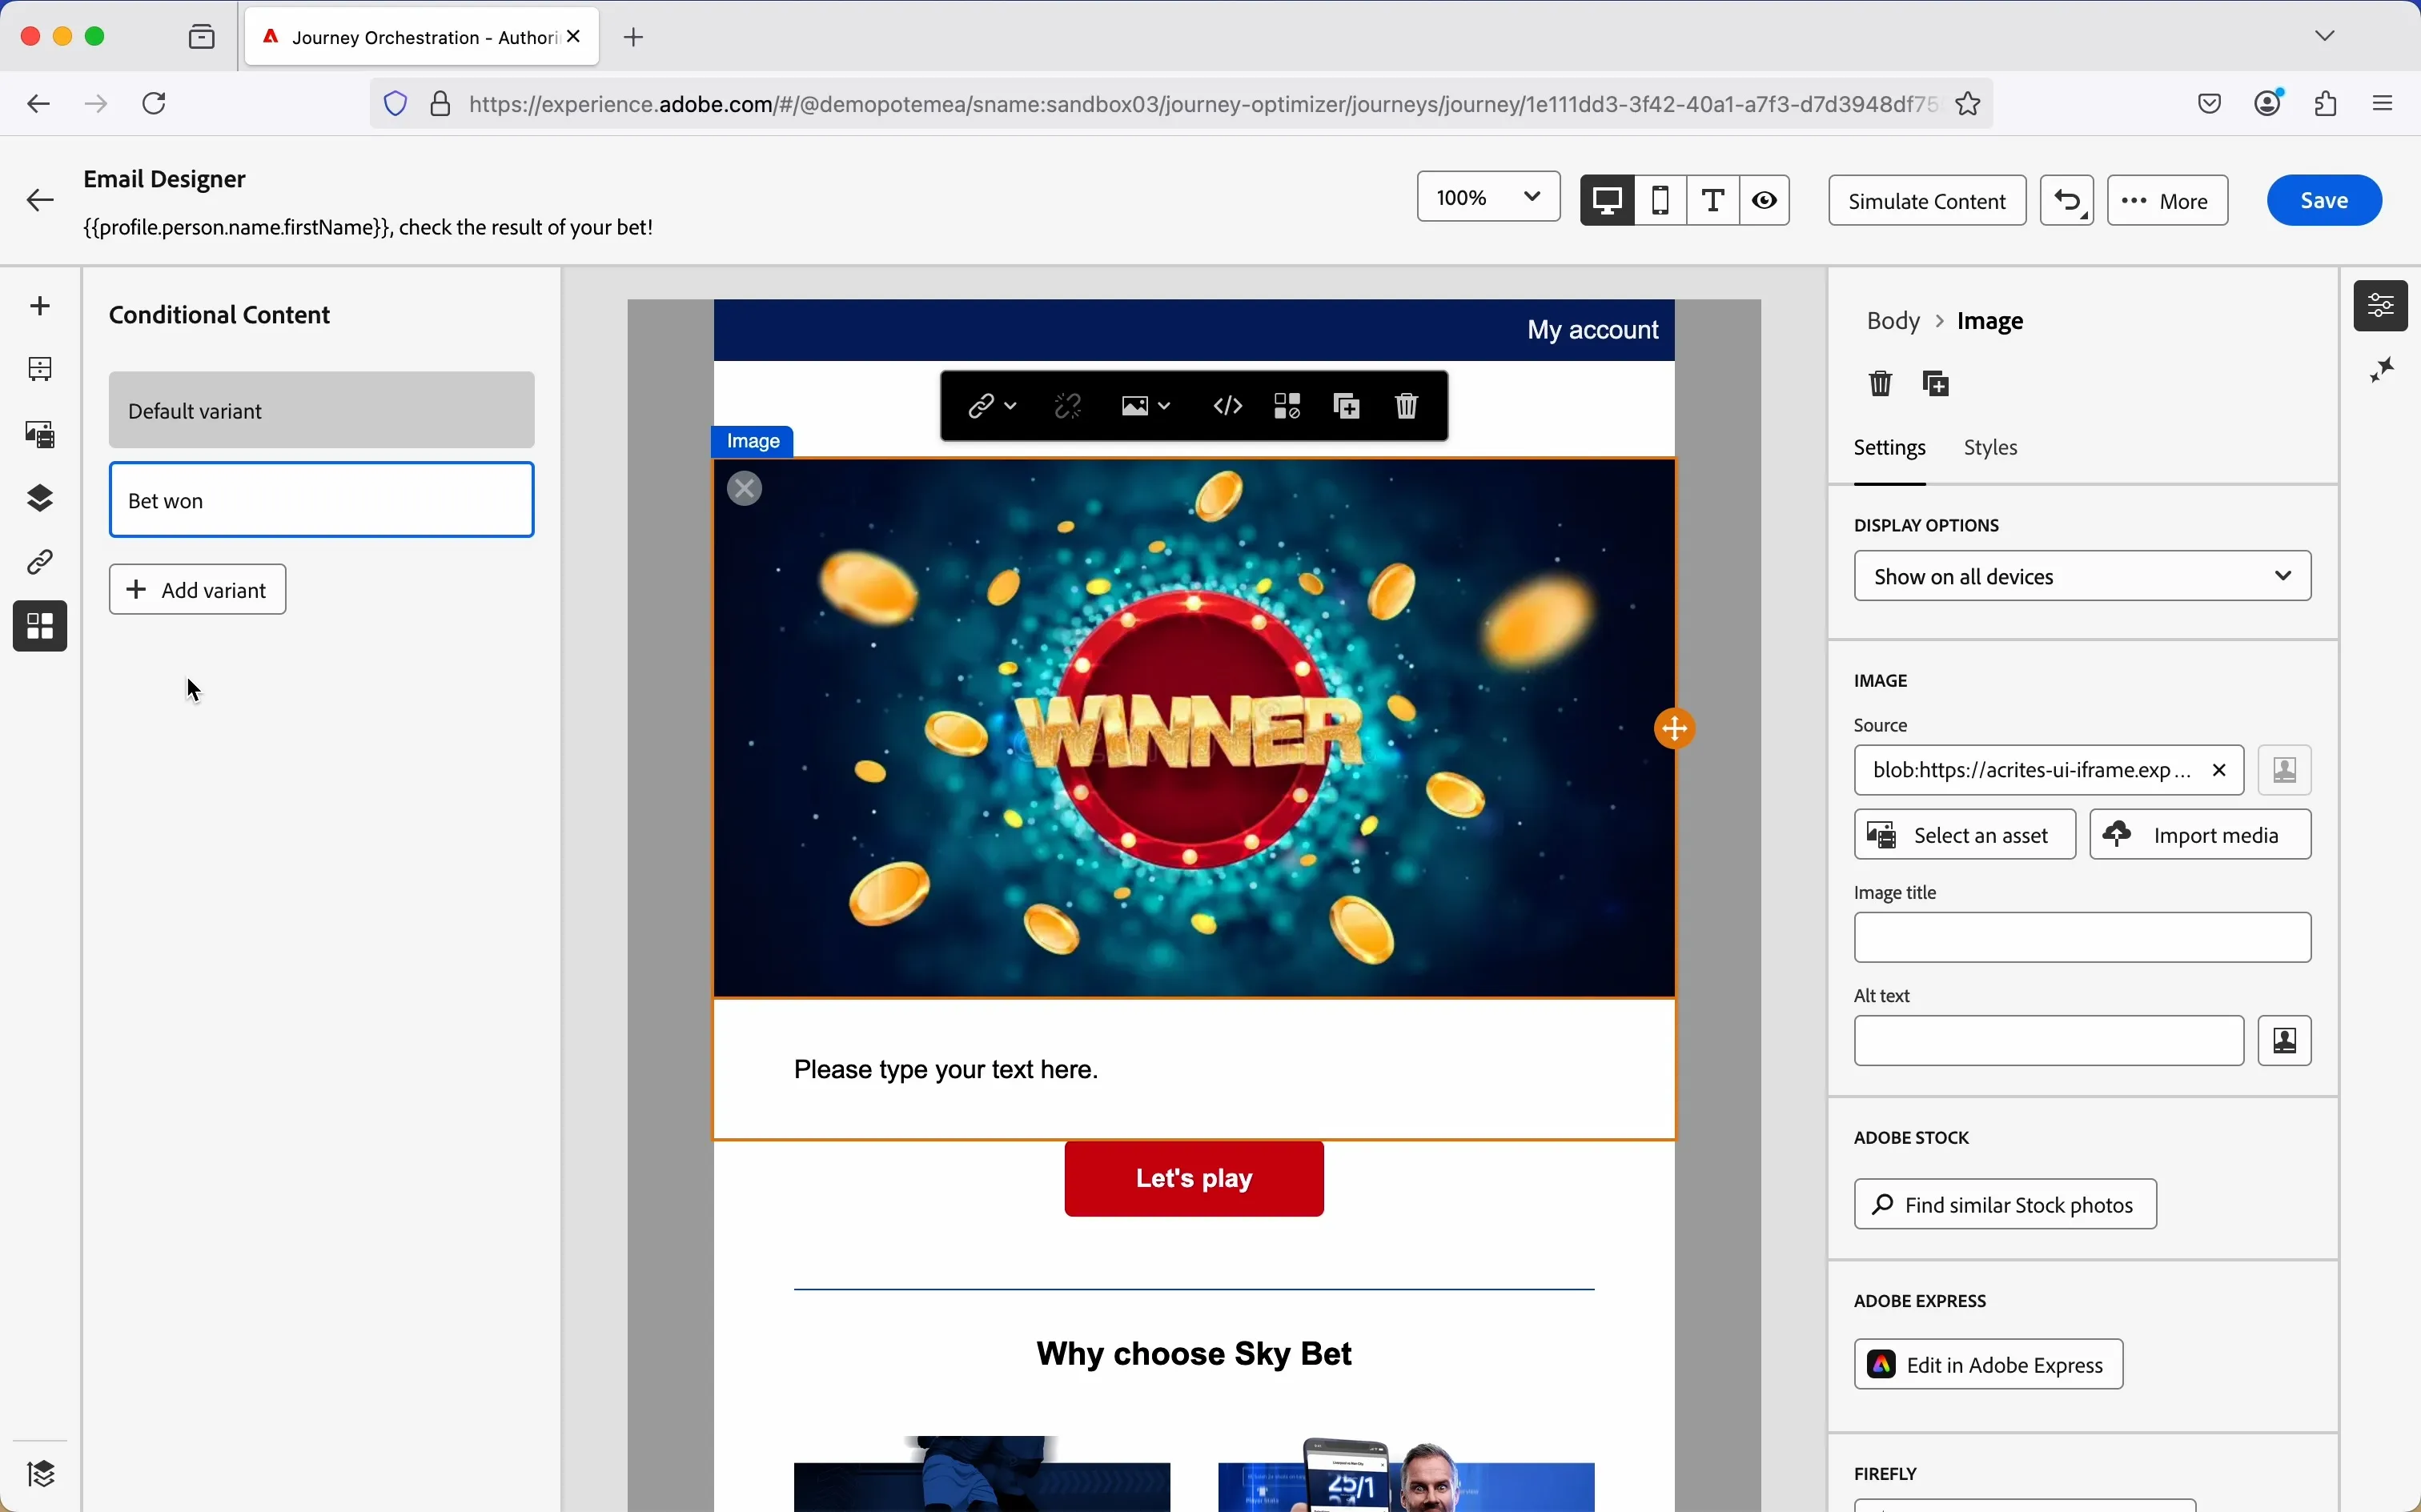Switch to desktop view mode

point(1608,200)
